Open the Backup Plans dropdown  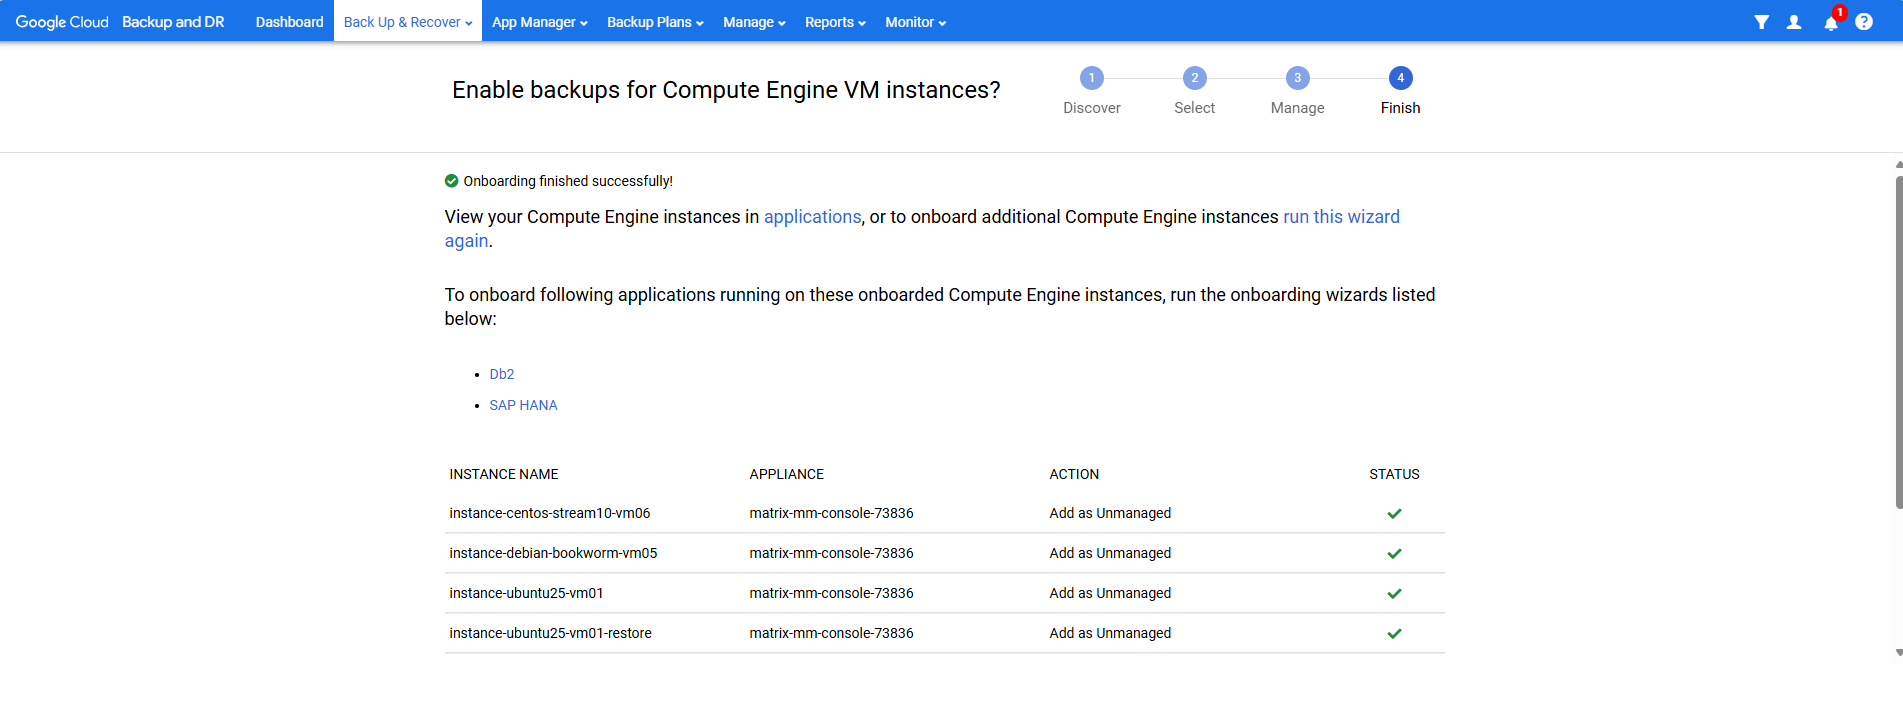655,22
